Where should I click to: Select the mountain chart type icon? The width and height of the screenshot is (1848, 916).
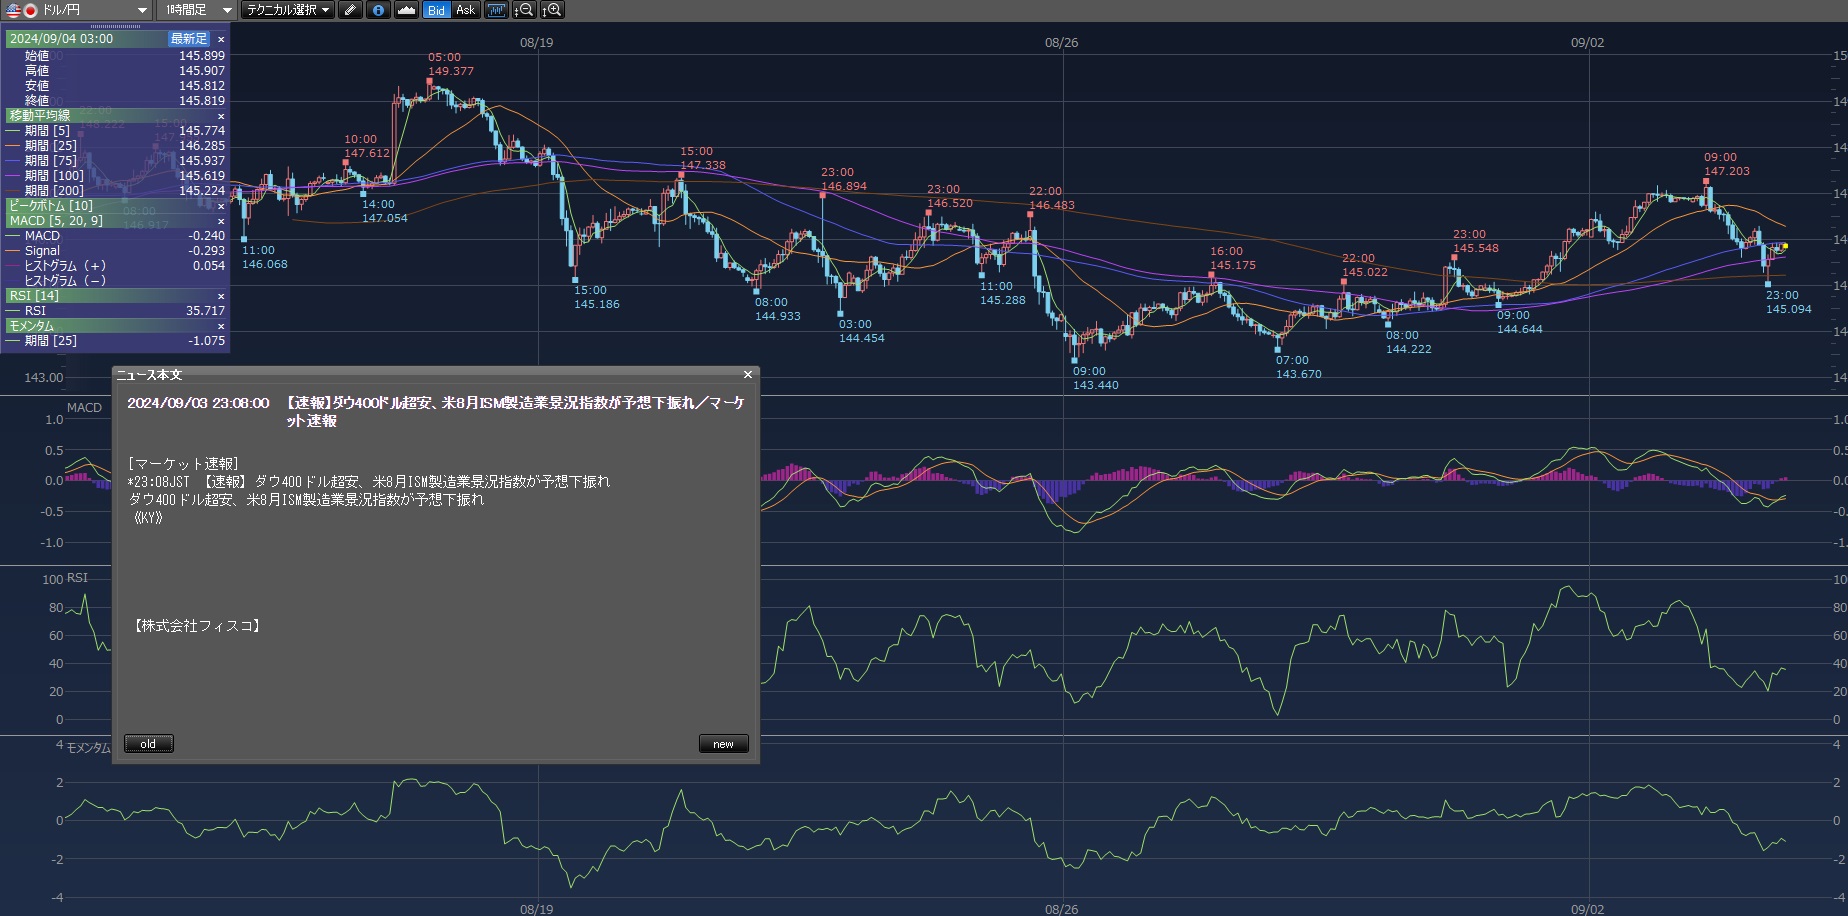click(x=406, y=10)
